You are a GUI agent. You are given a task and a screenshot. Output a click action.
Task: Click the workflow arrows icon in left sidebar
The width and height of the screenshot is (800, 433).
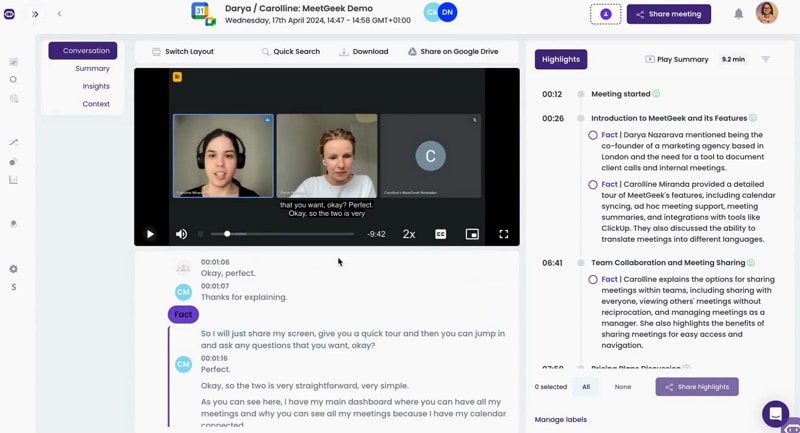point(14,142)
